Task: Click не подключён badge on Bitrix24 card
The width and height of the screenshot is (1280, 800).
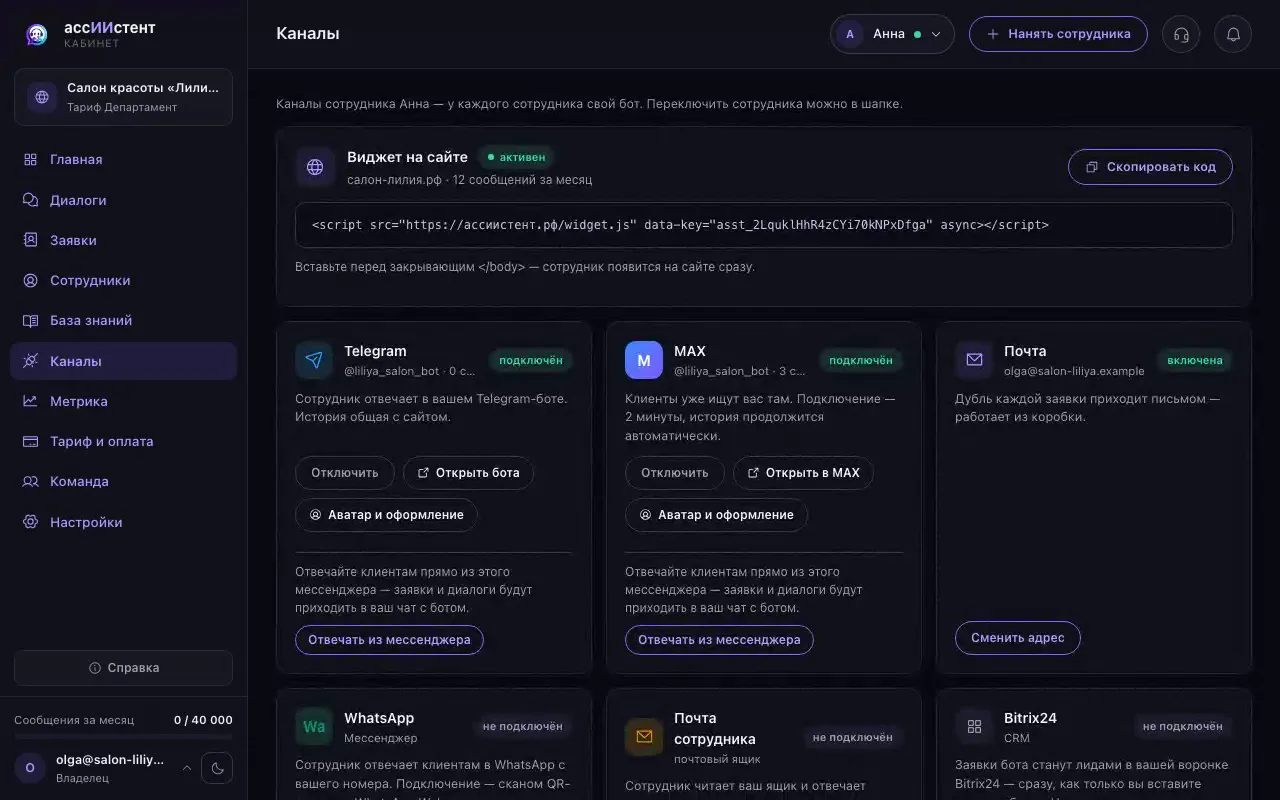Action: 1182,727
